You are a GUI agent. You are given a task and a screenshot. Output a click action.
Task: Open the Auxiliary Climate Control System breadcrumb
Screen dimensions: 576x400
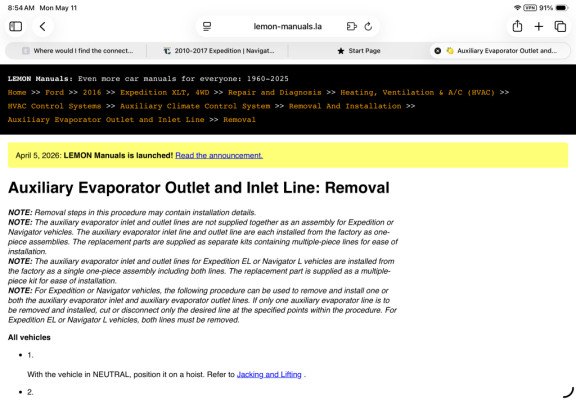click(x=195, y=106)
